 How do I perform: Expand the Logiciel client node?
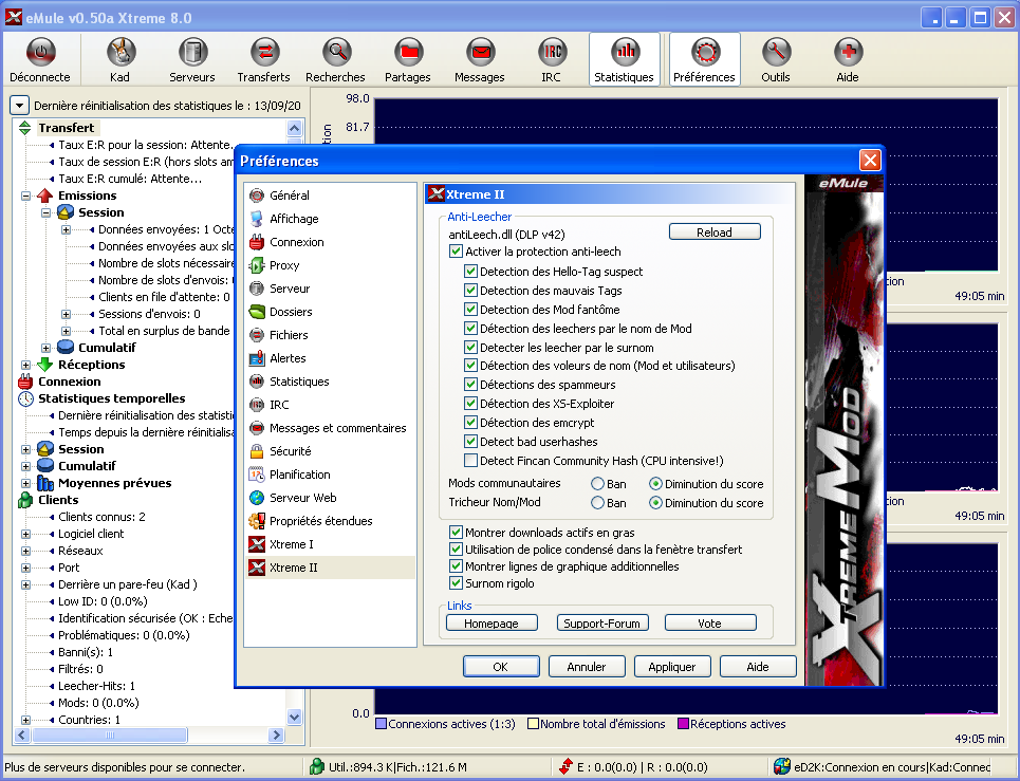tap(26, 534)
